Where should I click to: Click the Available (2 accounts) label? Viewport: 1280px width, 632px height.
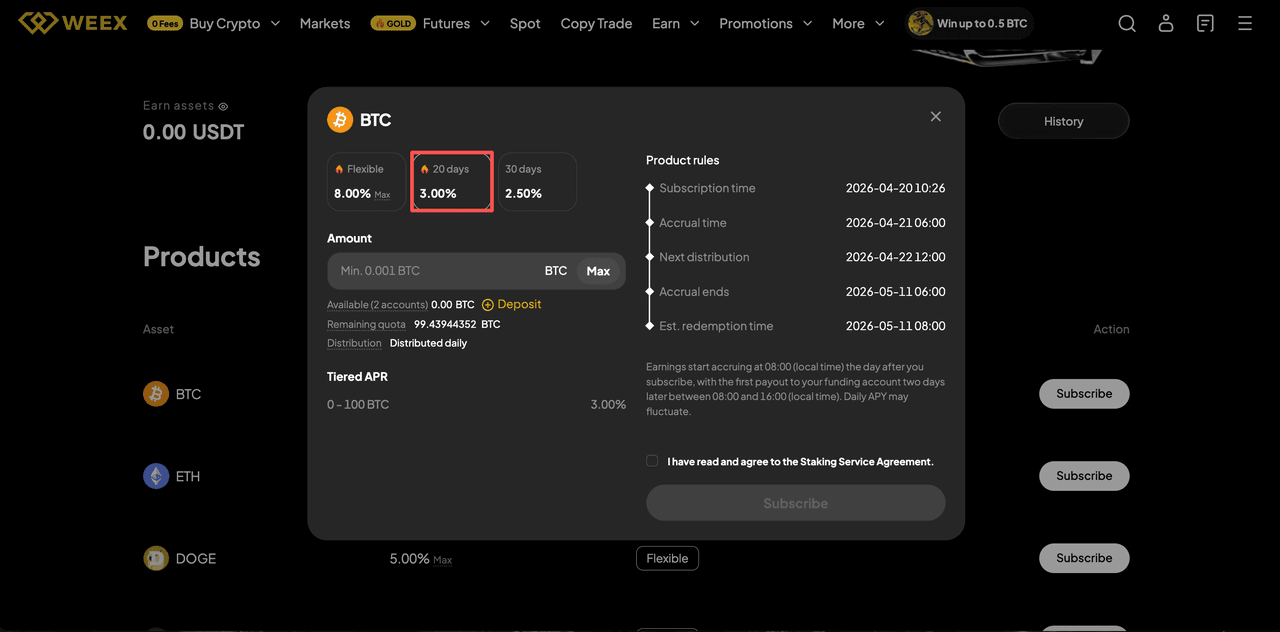coord(377,305)
